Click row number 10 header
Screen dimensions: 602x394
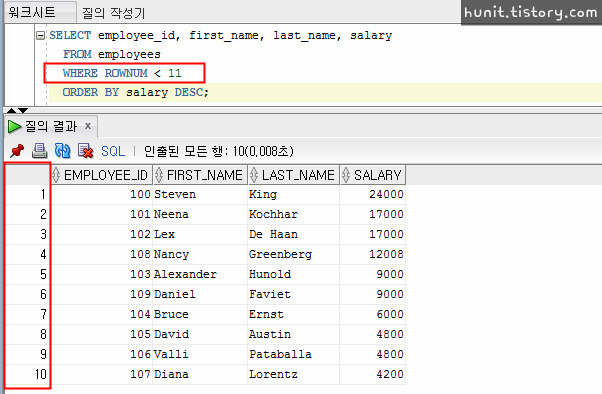[x=28, y=374]
